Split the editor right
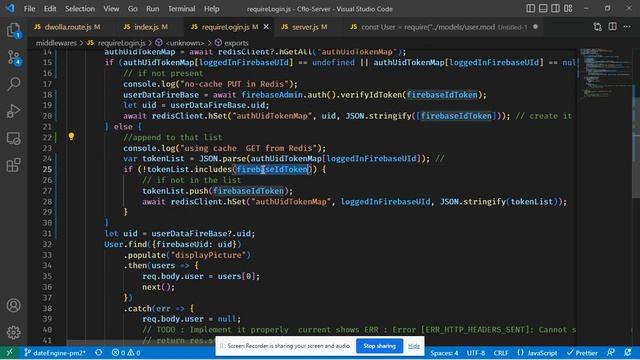This screenshot has height=360, width=640. pos(612,27)
